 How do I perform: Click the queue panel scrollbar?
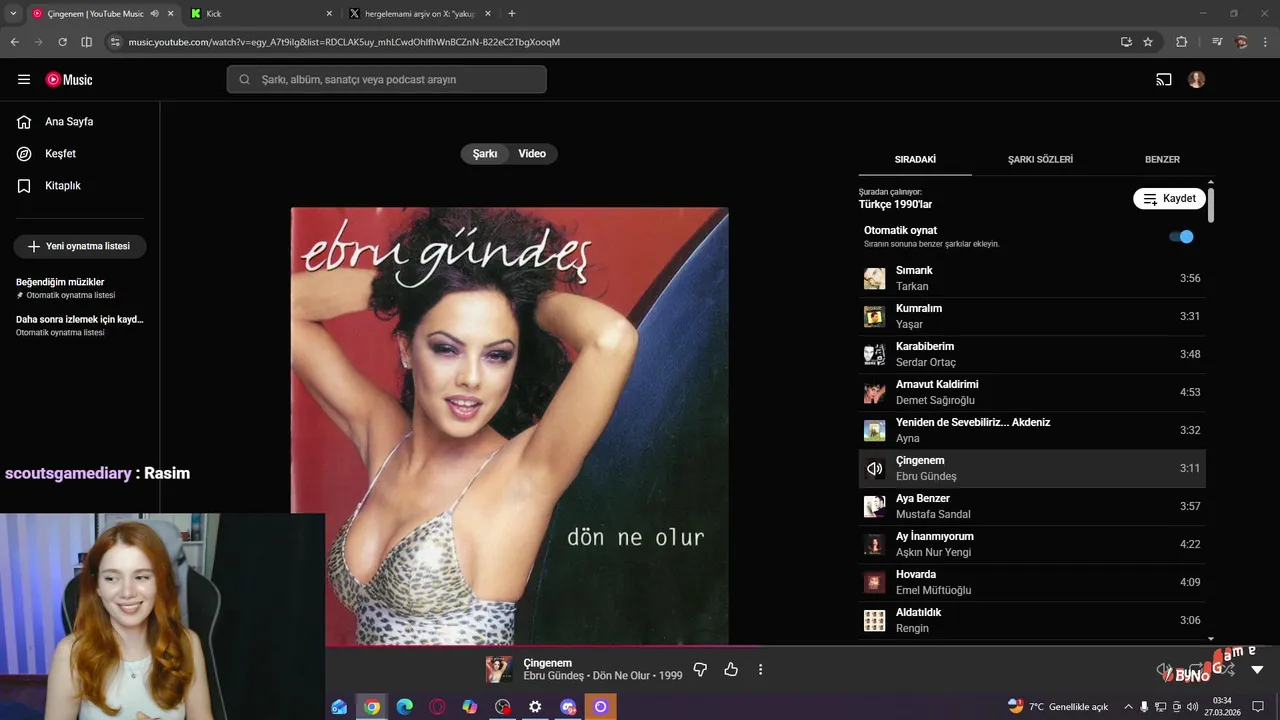pos(1211,205)
